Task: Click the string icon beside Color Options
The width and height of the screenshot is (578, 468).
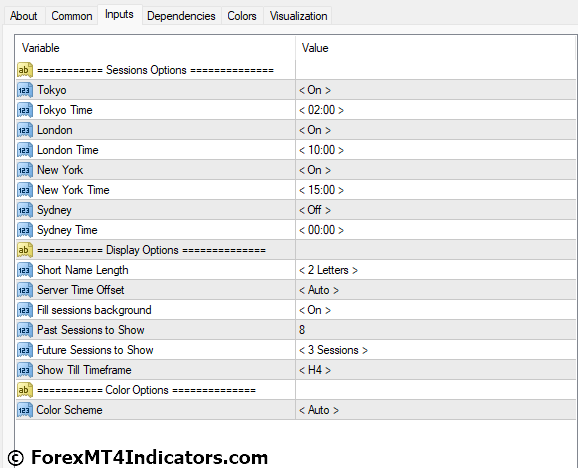Action: point(25,390)
